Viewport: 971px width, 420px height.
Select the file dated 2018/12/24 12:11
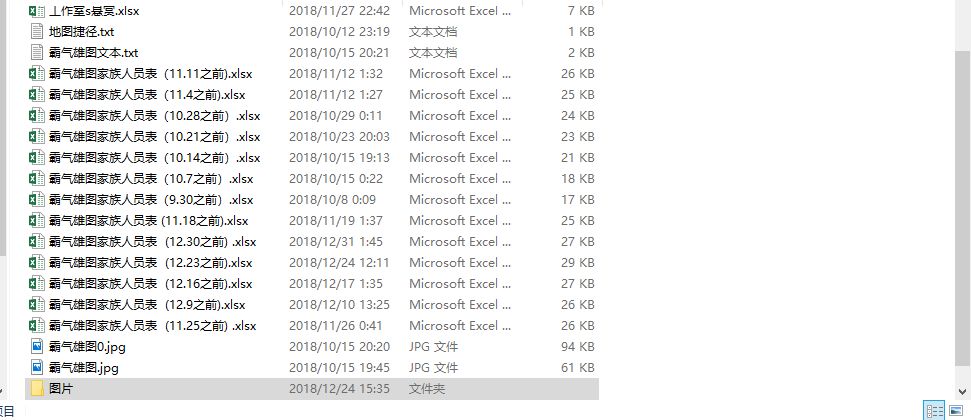(312, 263)
